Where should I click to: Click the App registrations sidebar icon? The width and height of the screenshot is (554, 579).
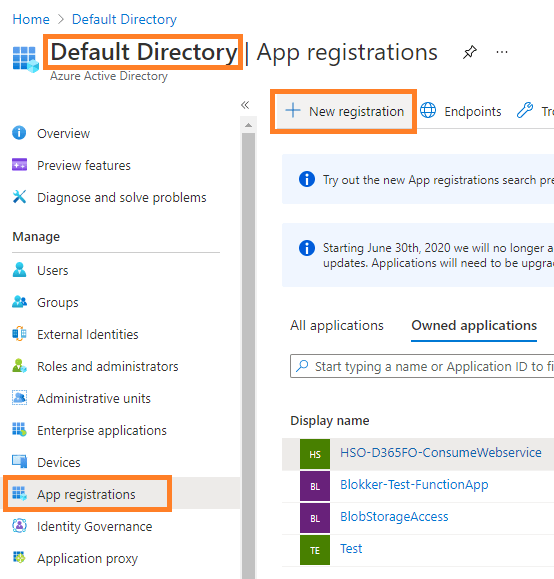(x=19, y=493)
